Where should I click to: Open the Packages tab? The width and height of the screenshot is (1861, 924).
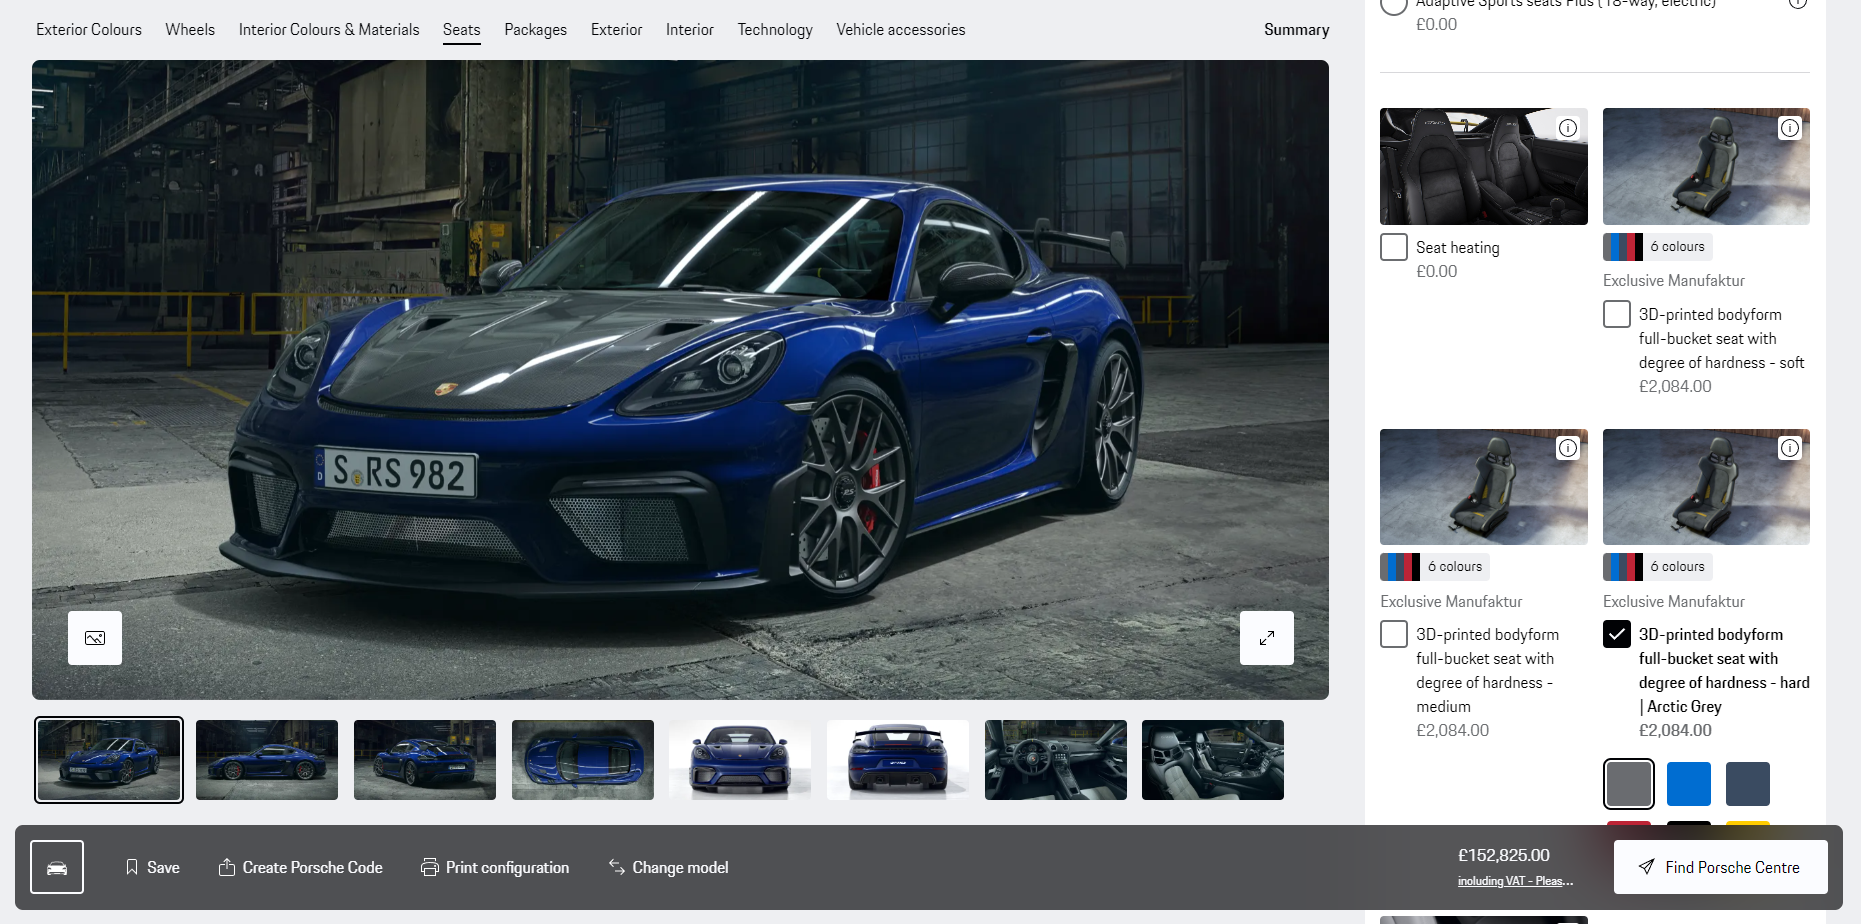(536, 30)
